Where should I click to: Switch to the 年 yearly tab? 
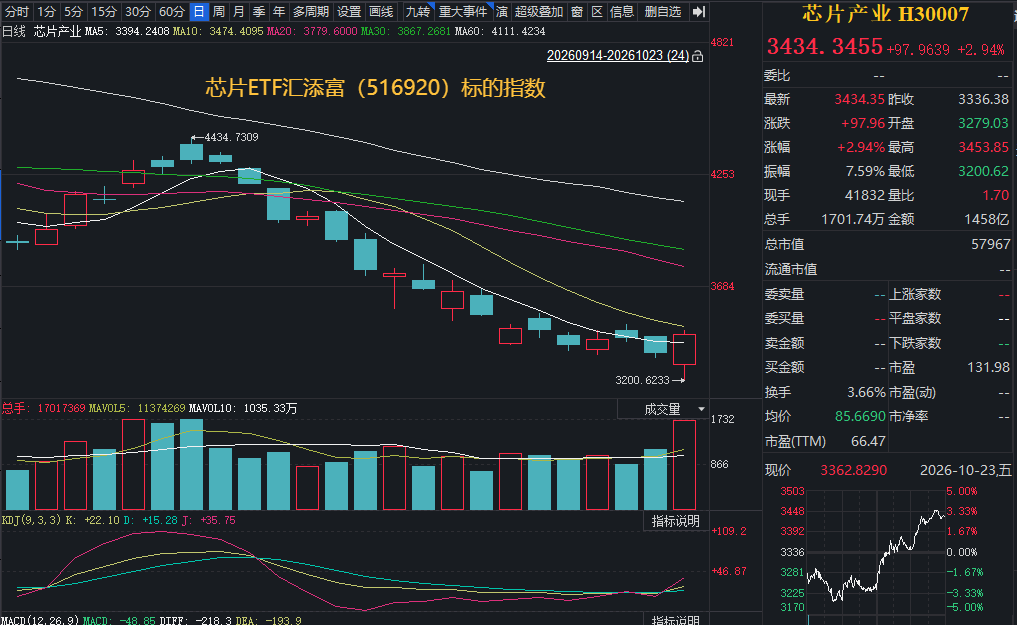point(279,12)
